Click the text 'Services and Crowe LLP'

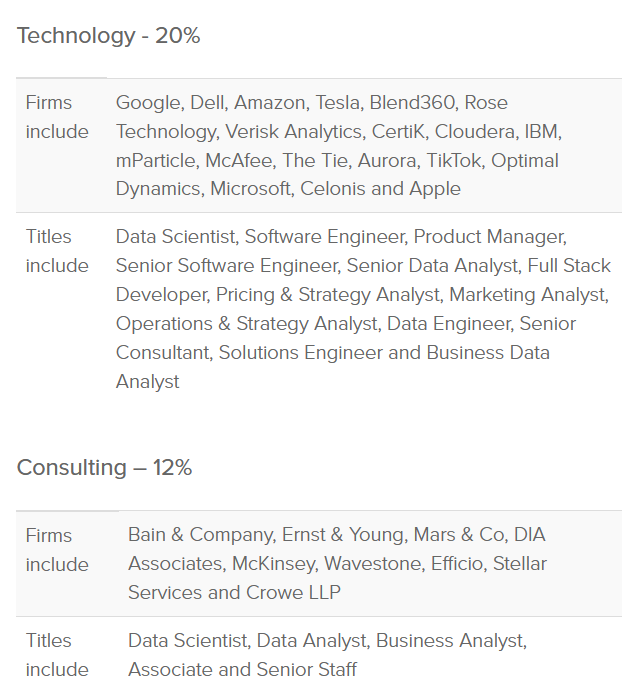(235, 593)
